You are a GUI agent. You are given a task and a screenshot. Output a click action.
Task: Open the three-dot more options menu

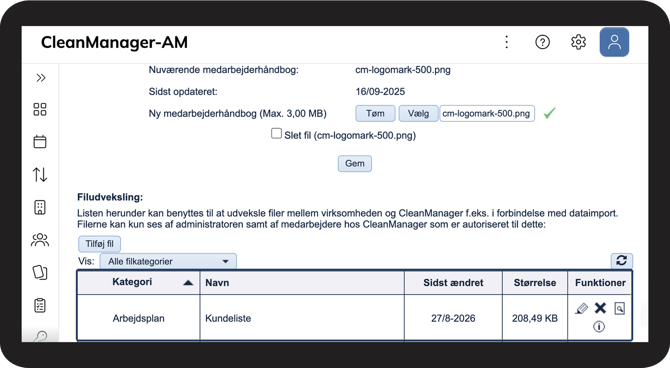point(506,42)
